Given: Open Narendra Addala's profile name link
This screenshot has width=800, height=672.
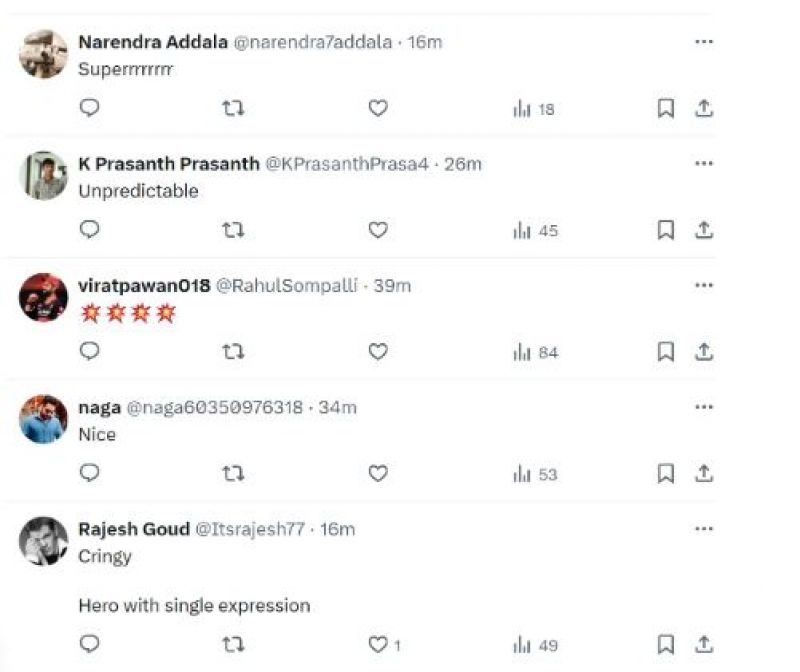Looking at the screenshot, I should point(152,42).
